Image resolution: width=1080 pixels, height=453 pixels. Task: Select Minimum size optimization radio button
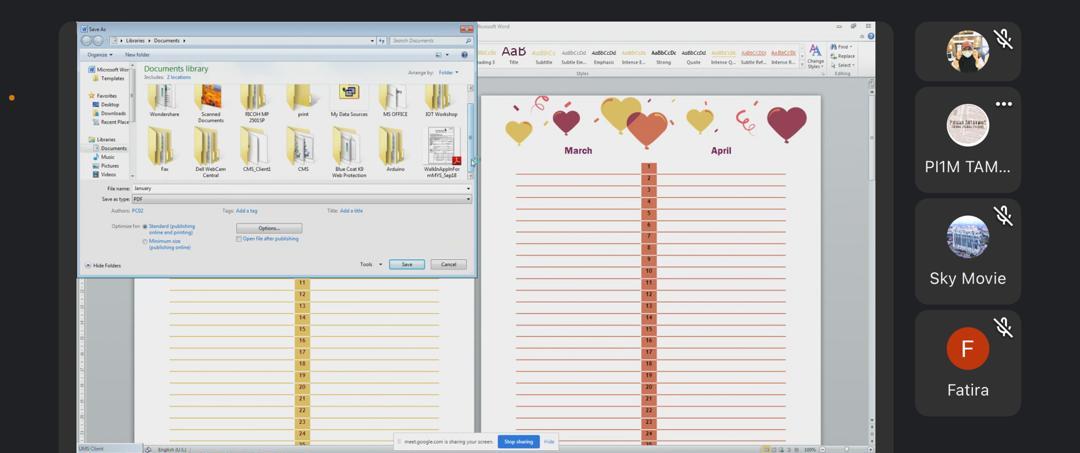145,242
